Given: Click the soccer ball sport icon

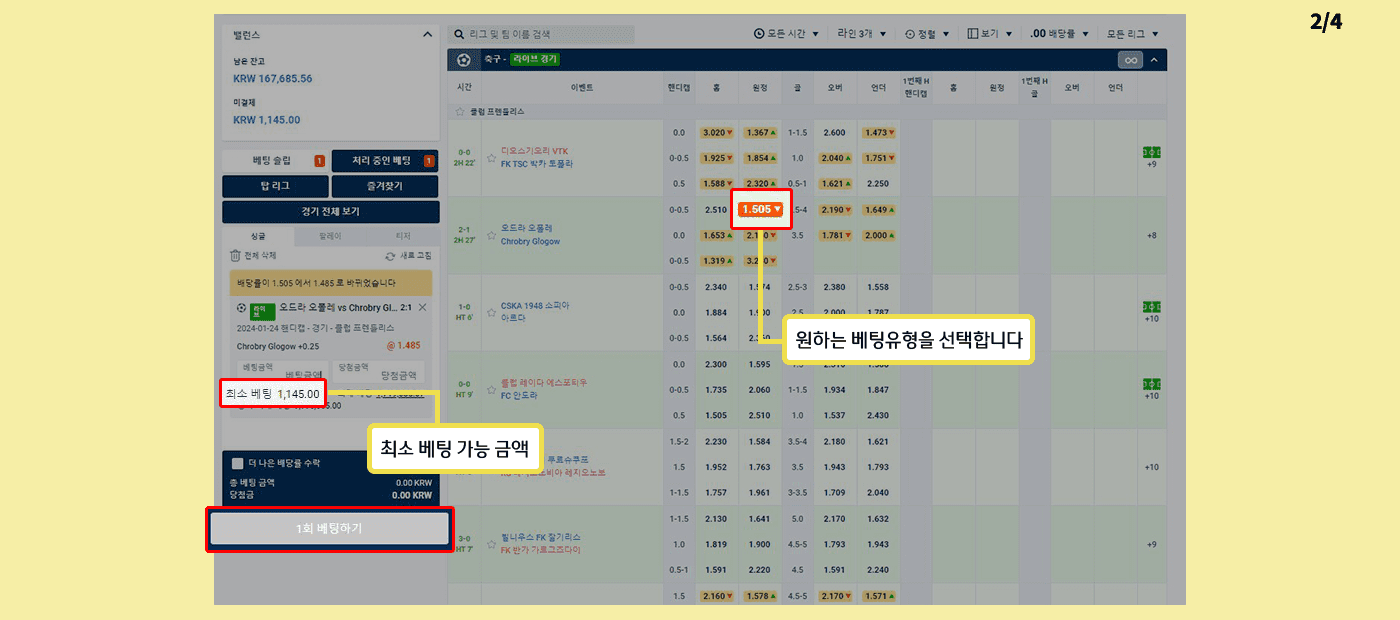Looking at the screenshot, I should click(x=463, y=60).
